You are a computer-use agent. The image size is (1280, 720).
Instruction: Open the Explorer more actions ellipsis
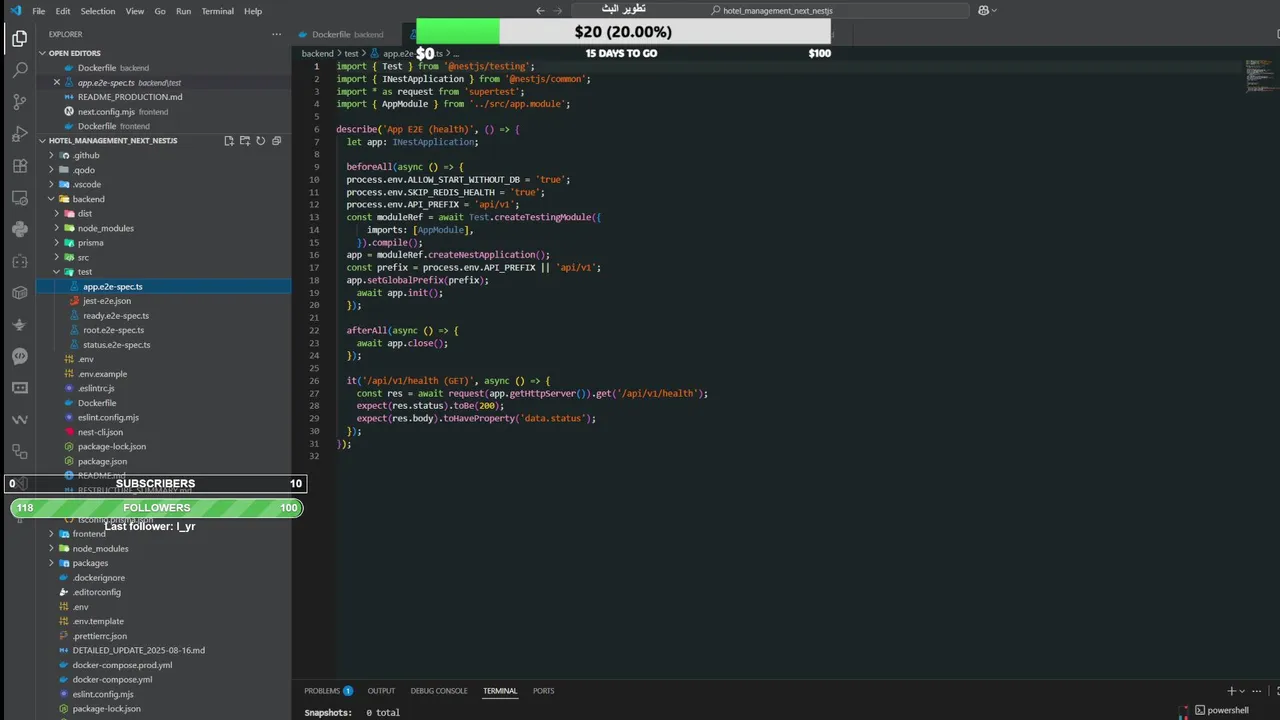tap(277, 34)
